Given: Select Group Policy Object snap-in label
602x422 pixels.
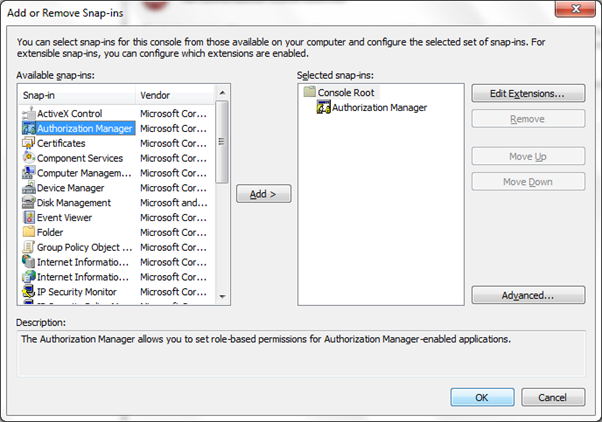Looking at the screenshot, I should coord(84,247).
